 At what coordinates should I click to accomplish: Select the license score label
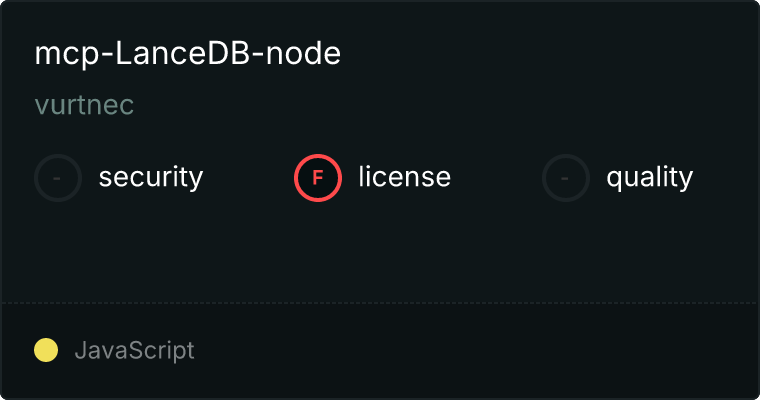coord(405,176)
